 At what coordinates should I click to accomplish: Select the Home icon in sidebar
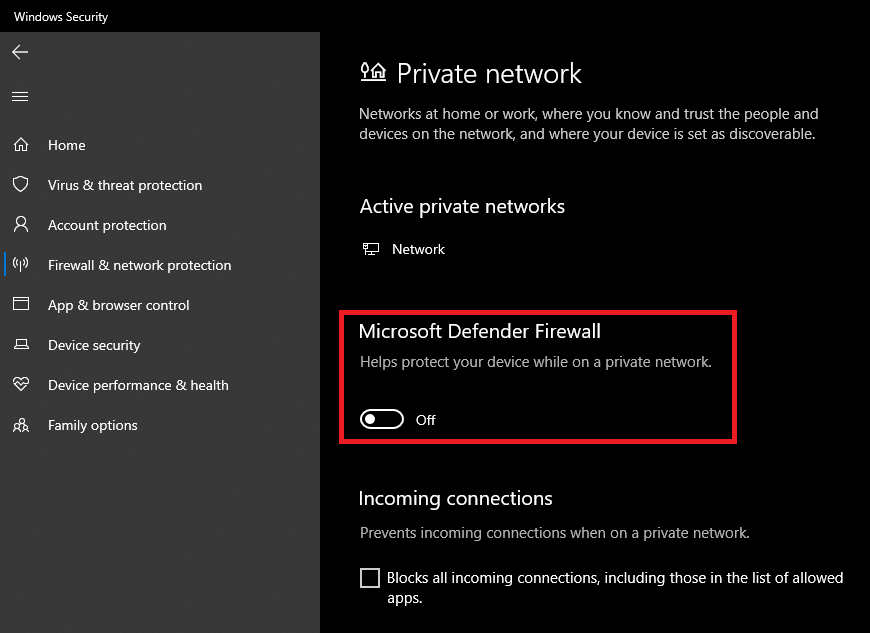pyautogui.click(x=21, y=145)
